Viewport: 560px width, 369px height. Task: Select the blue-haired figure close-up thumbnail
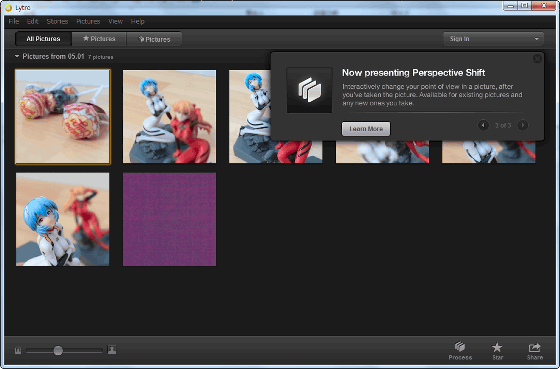coord(62,219)
